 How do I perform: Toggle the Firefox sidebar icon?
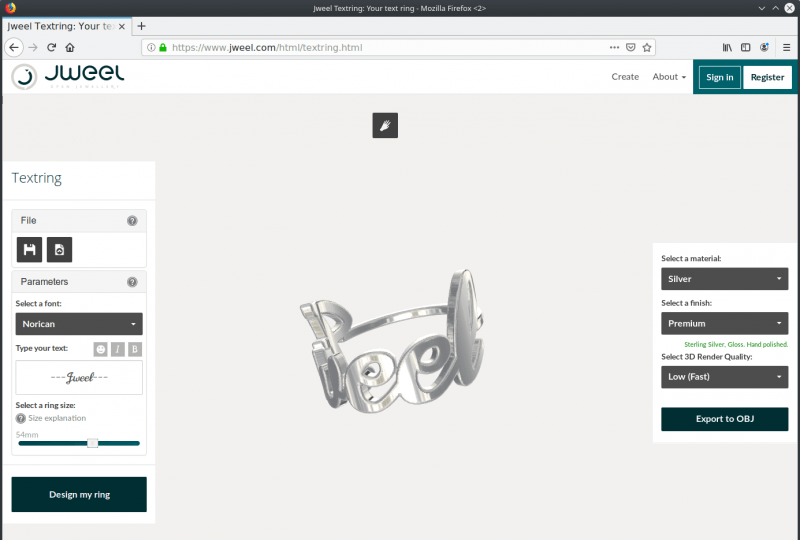pyautogui.click(x=745, y=47)
